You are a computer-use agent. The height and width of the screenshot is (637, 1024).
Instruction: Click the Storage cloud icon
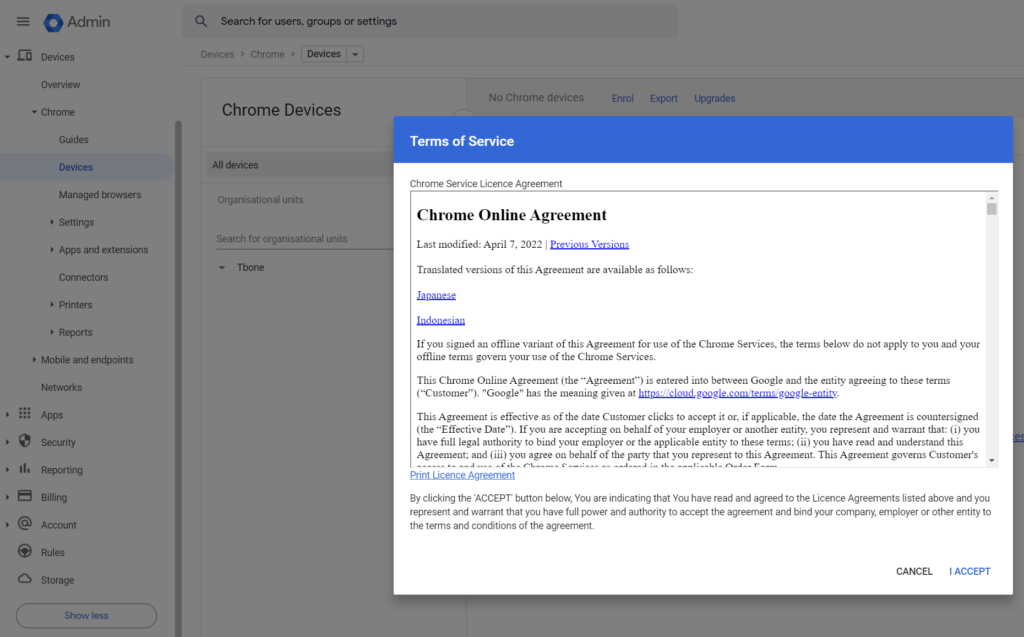(25, 579)
